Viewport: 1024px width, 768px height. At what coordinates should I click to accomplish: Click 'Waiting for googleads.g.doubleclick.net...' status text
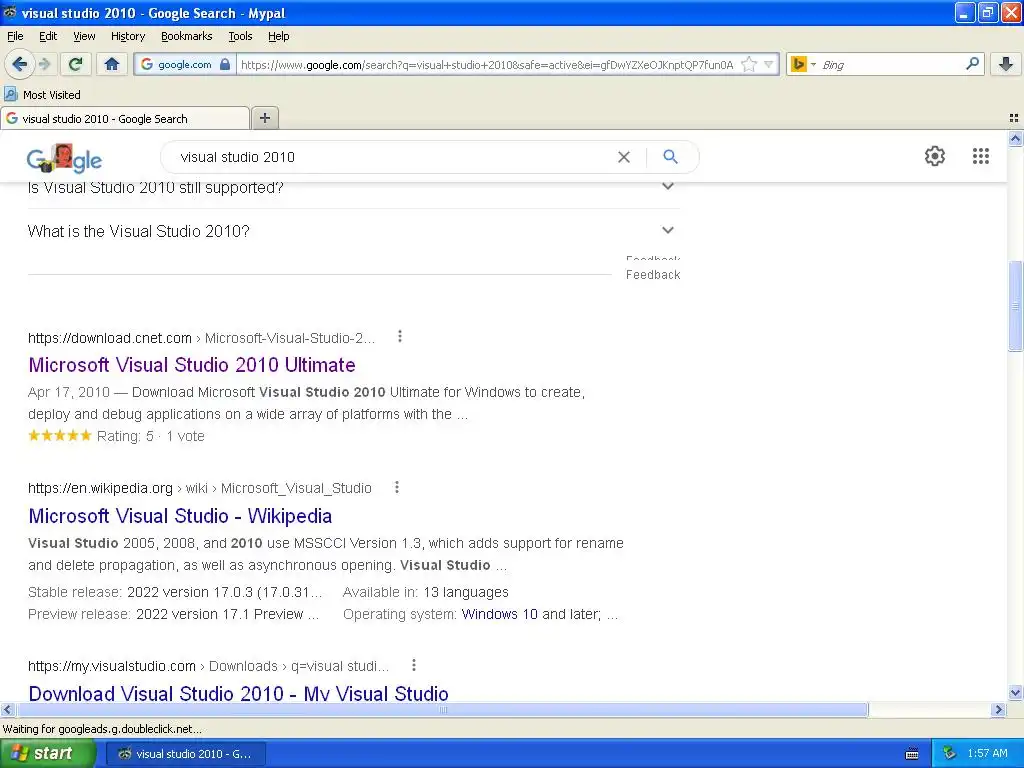(103, 729)
